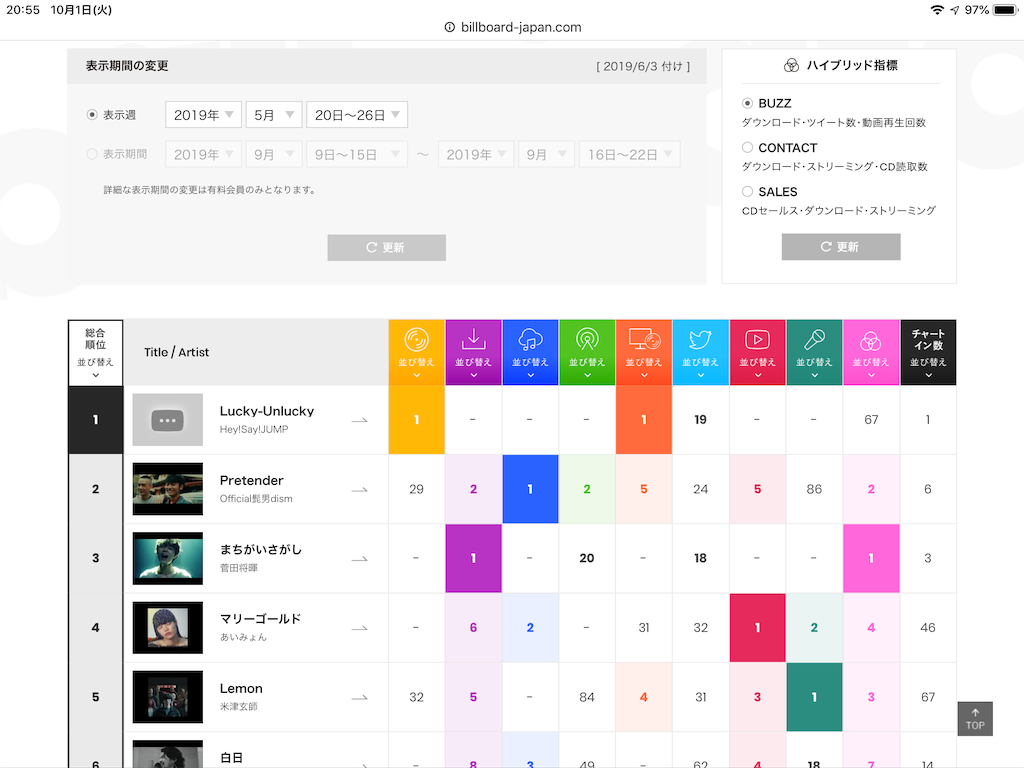Click the red rank 1 video cell for マリーゴールド
The height and width of the screenshot is (768, 1024).
(758, 628)
